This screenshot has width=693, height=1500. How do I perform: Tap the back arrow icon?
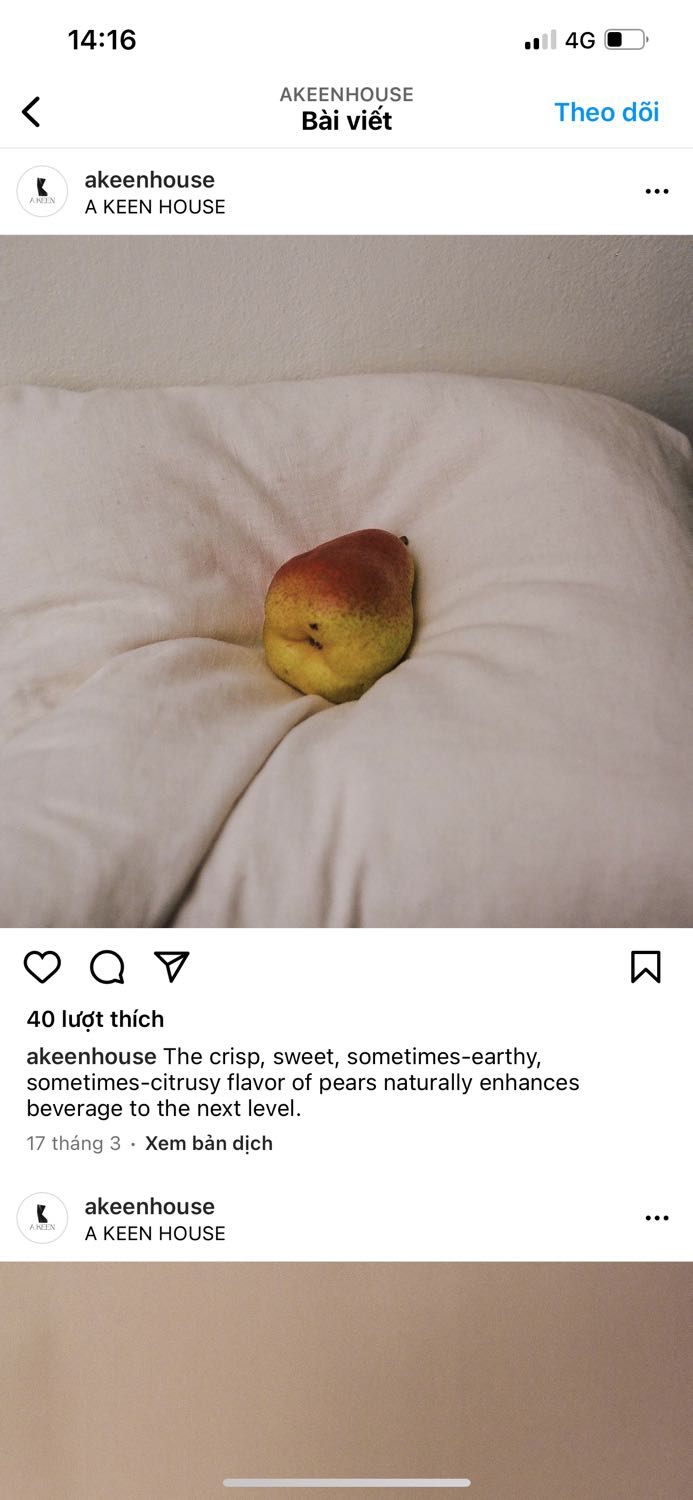(x=31, y=112)
